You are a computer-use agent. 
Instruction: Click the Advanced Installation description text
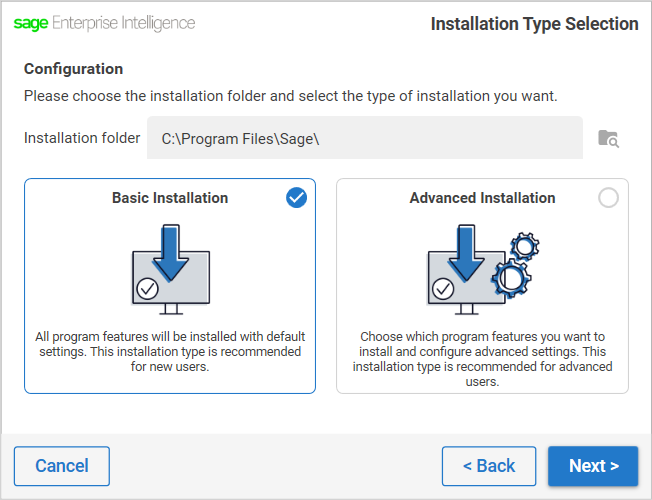[482, 359]
